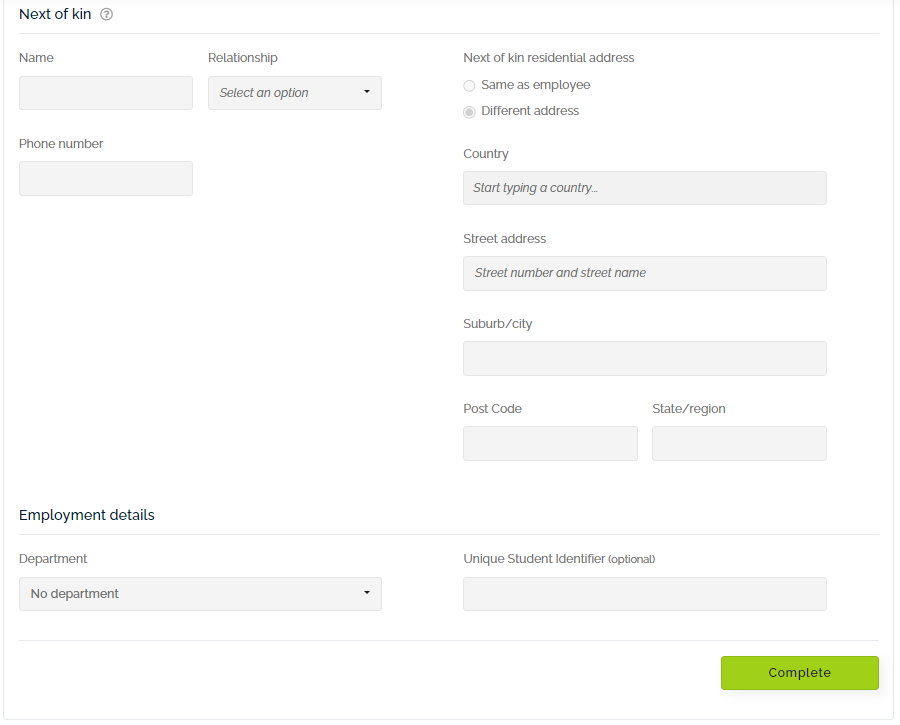Click the (optional) label beside Unique Student Identifier

point(631,559)
